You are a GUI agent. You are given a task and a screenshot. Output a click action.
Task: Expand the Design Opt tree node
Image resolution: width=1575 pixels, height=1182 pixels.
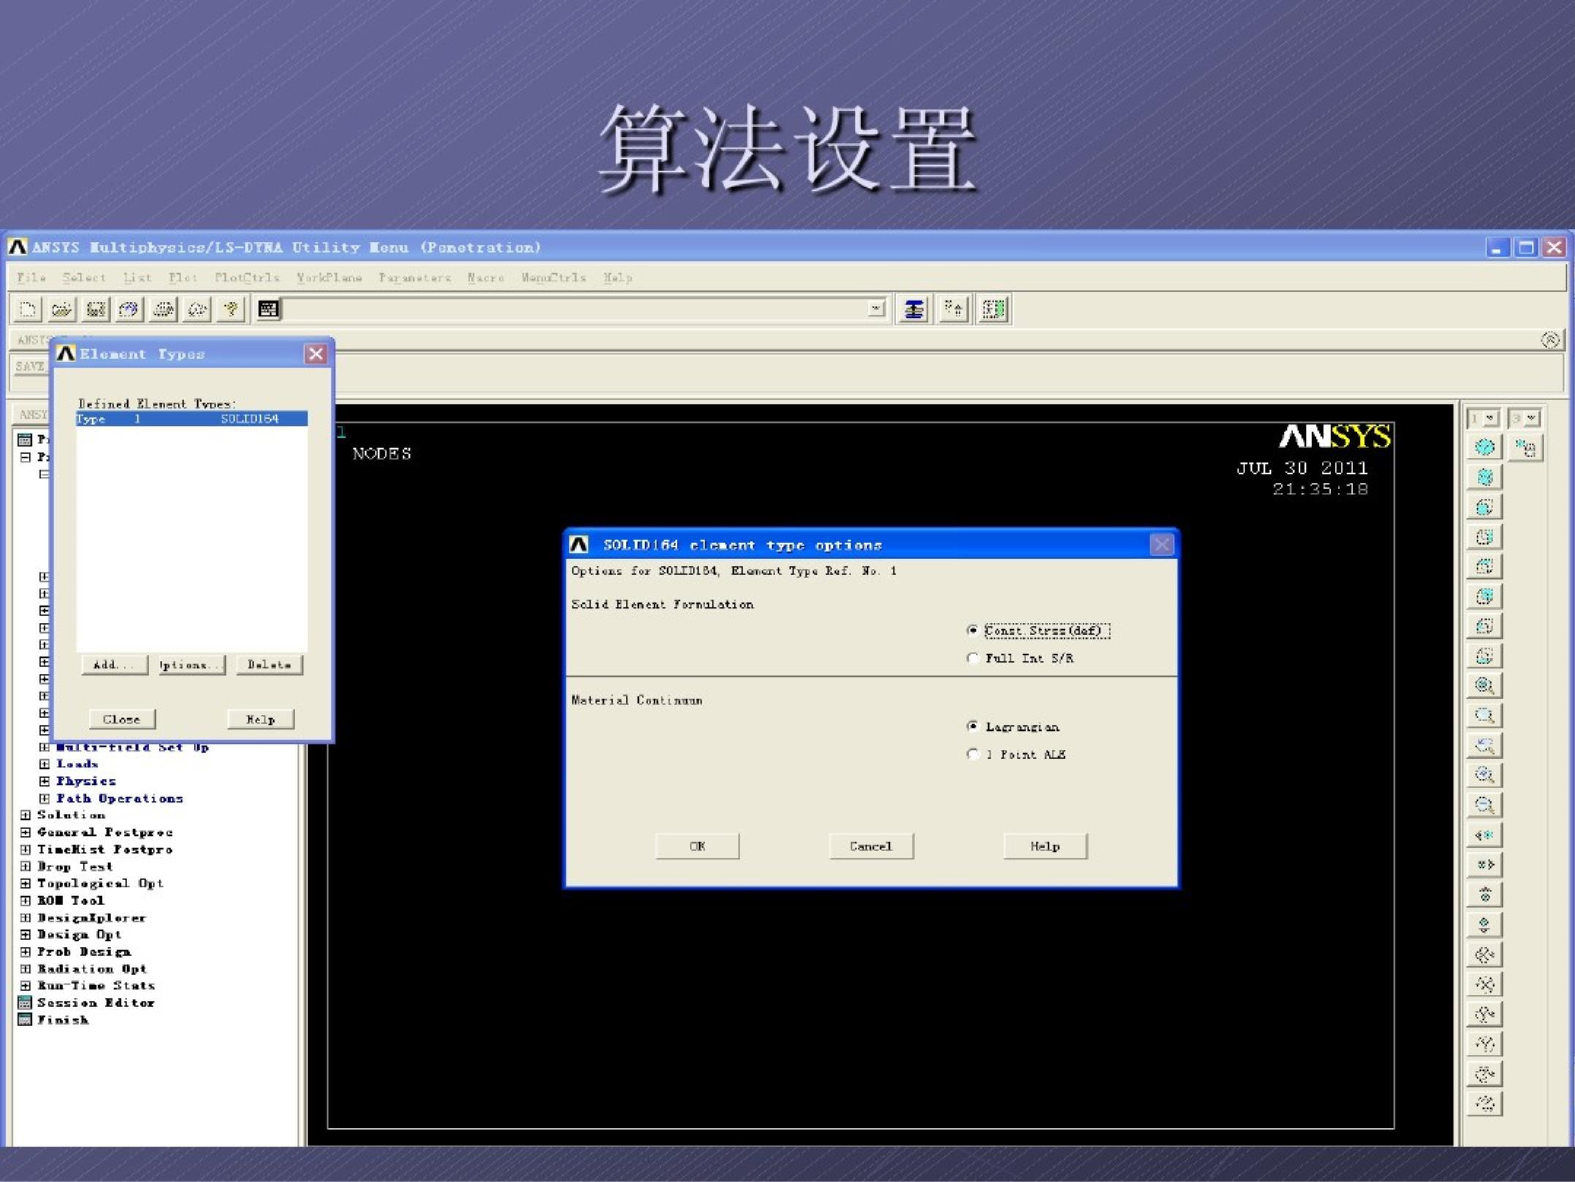coord(26,934)
